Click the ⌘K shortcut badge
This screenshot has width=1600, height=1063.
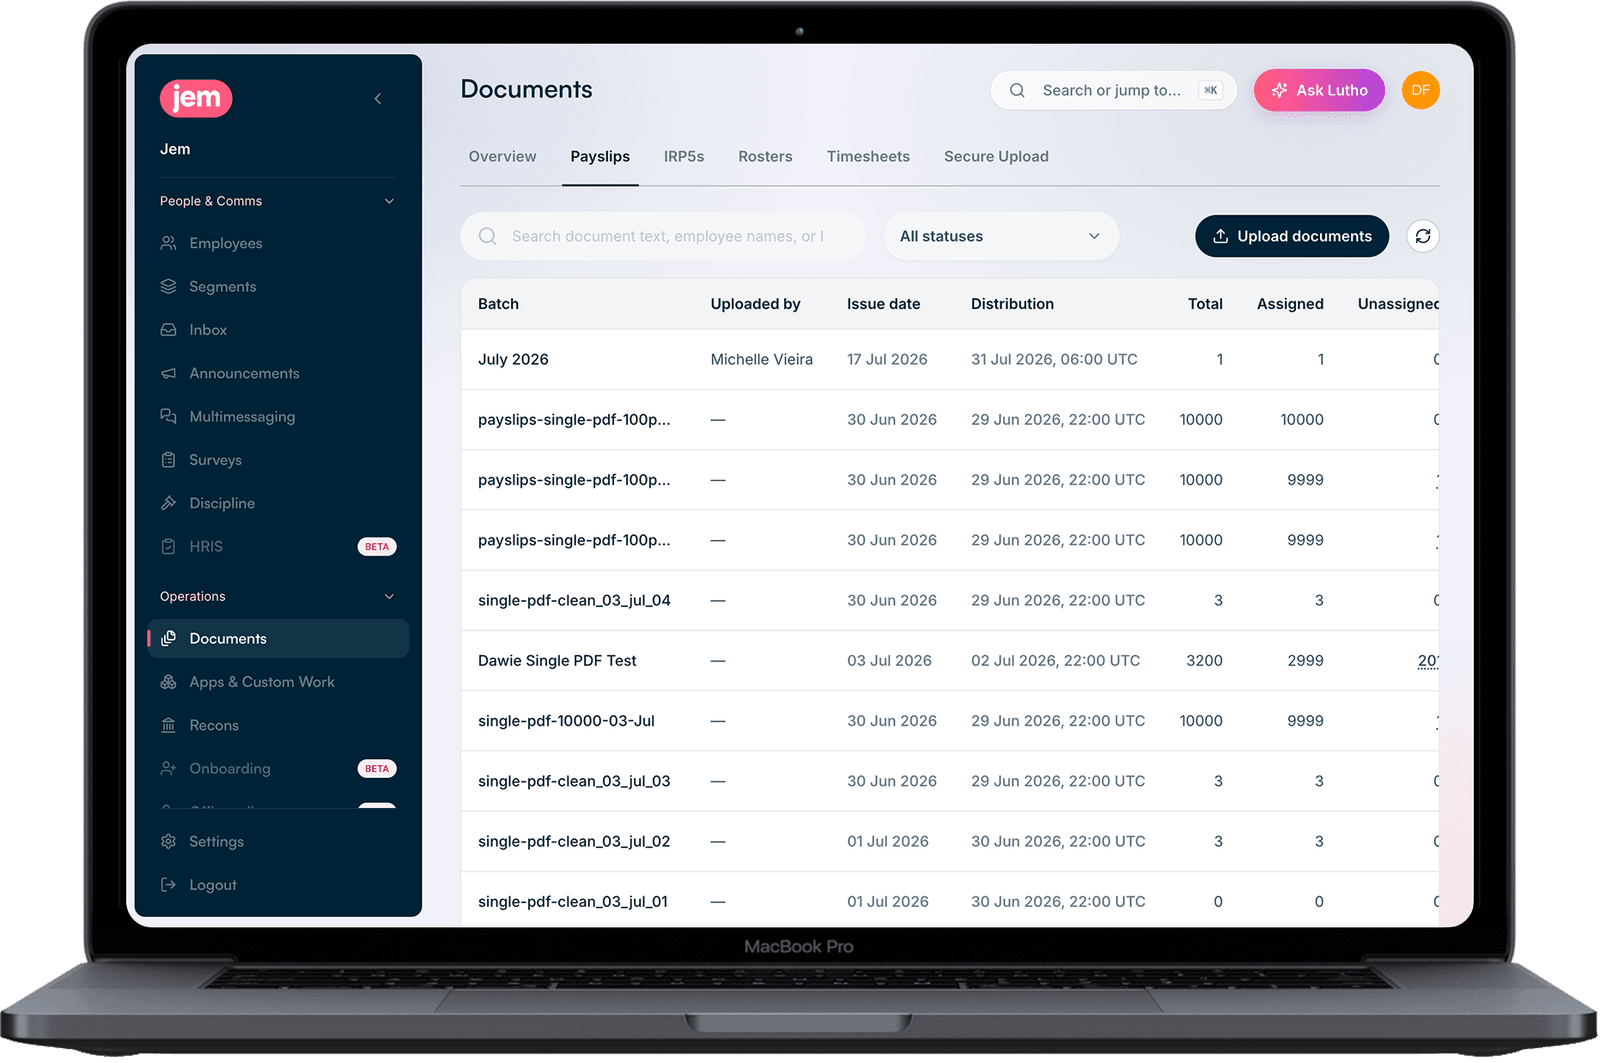tap(1210, 90)
